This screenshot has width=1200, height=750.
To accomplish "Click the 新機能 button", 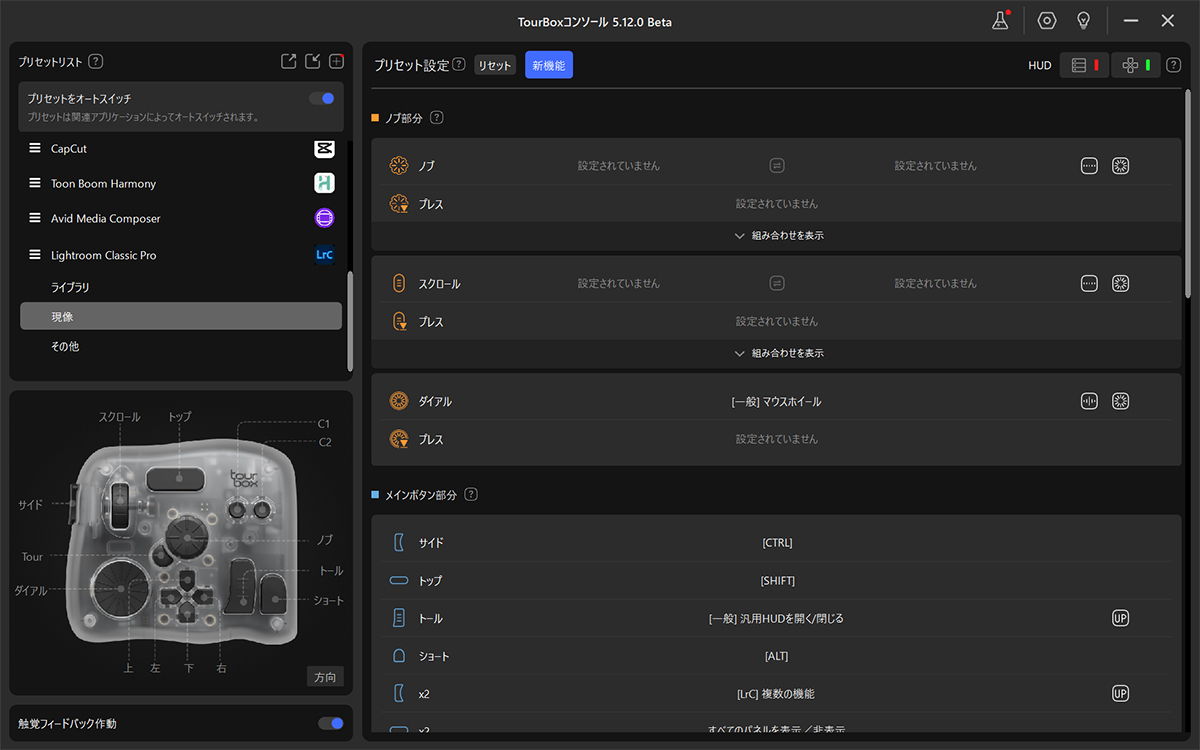I will click(x=549, y=65).
